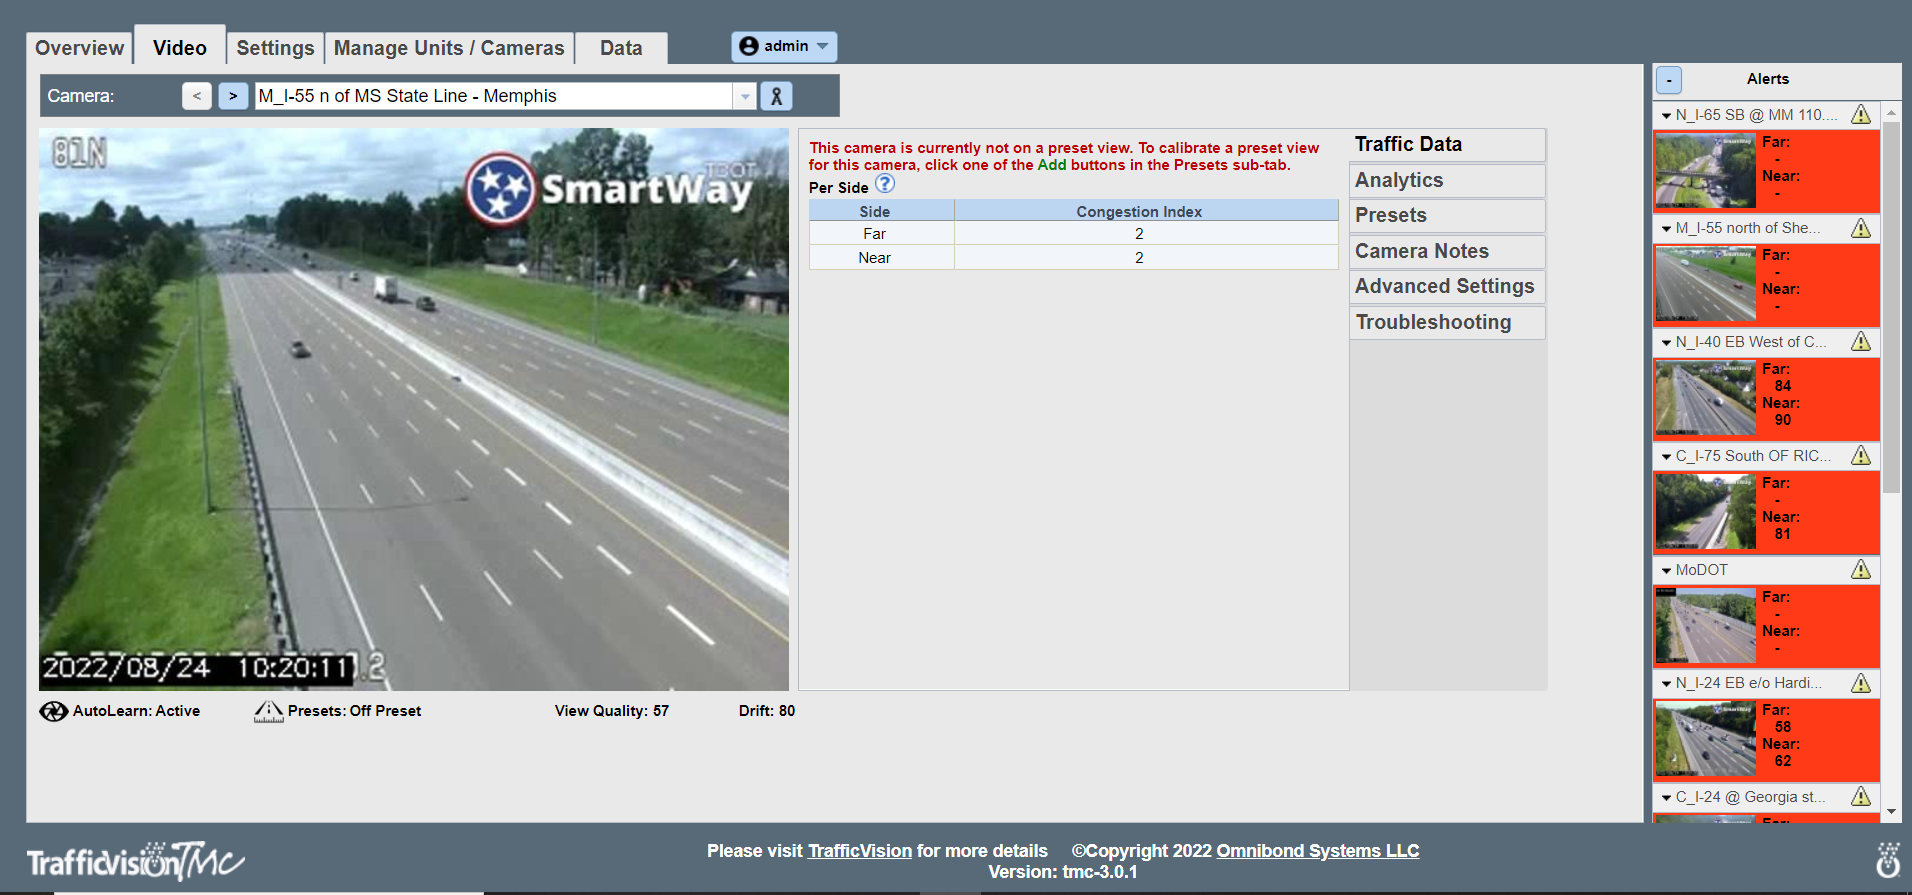Minimize the Alerts panel with minus button

(1669, 80)
